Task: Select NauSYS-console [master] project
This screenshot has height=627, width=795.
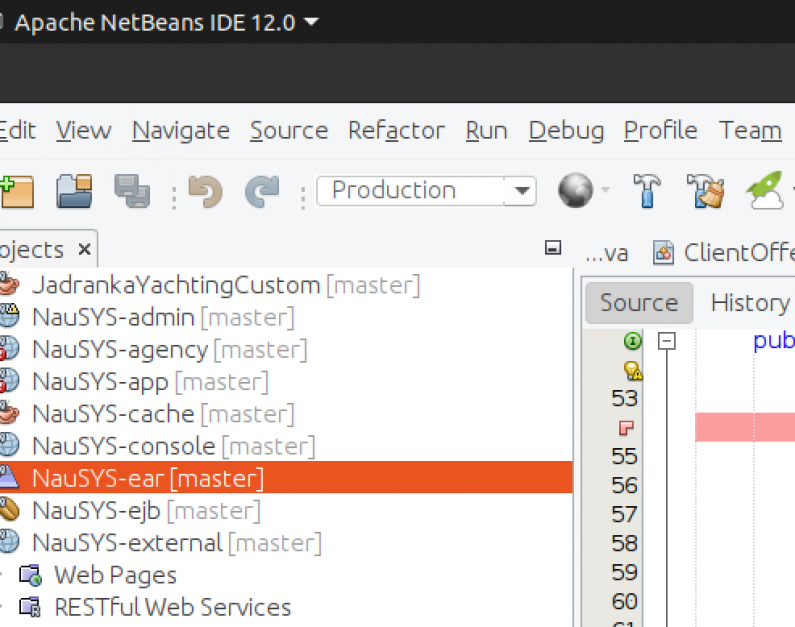Action: [x=174, y=446]
